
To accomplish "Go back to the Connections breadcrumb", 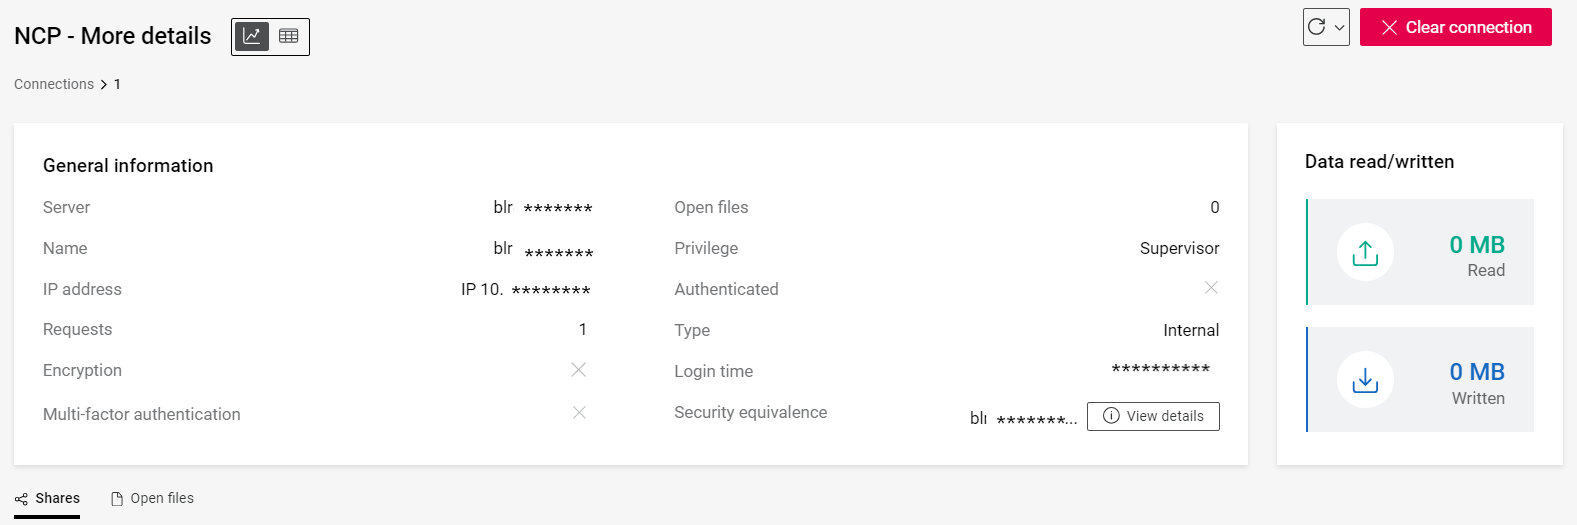I will point(54,84).
